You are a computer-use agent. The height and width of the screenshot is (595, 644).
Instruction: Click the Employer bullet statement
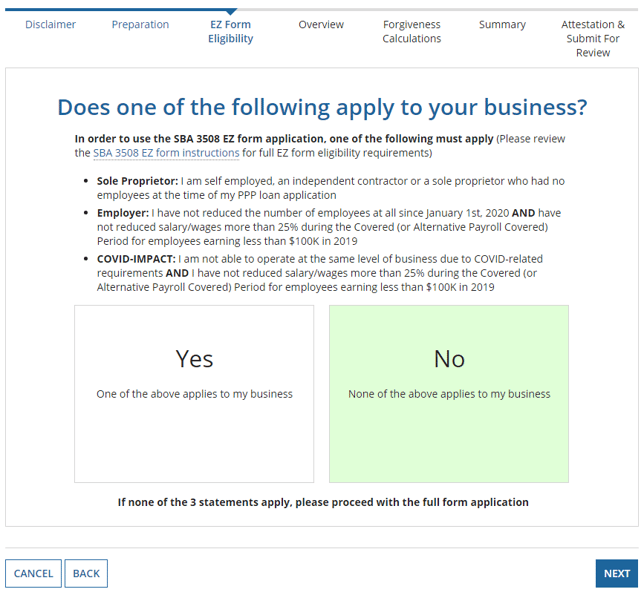point(329,227)
